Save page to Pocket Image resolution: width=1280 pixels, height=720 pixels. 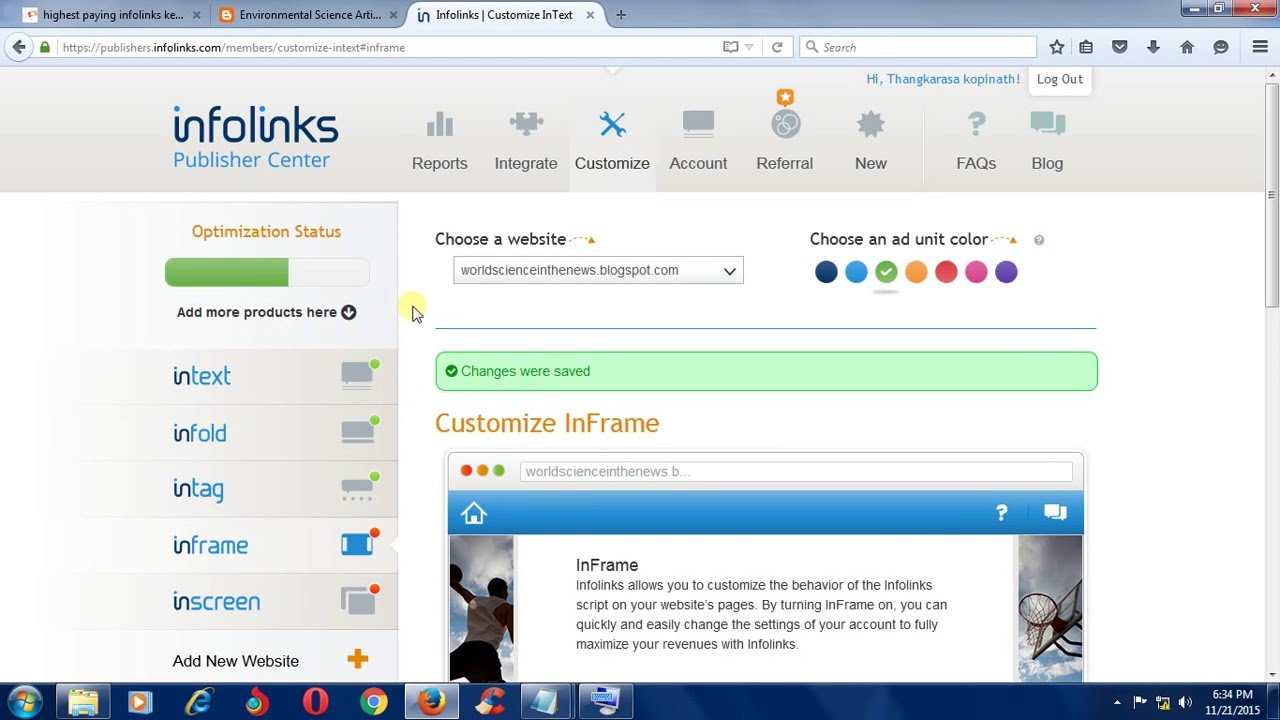tap(1120, 47)
